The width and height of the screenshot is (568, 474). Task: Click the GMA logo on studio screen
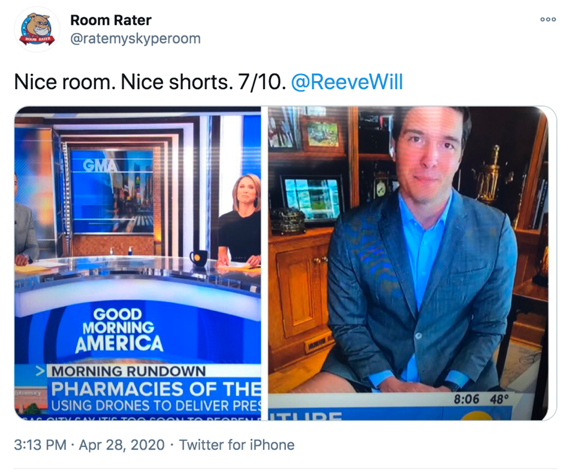click(x=100, y=166)
